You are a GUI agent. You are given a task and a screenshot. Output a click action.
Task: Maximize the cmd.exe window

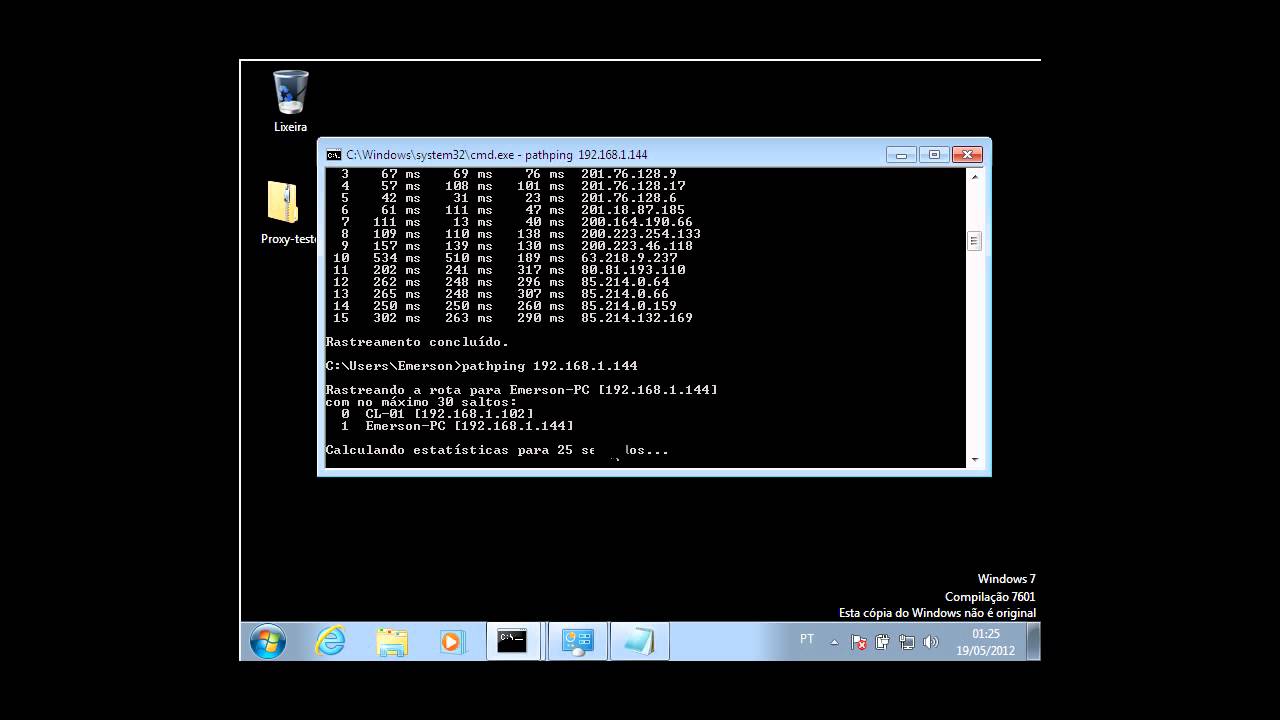934,155
